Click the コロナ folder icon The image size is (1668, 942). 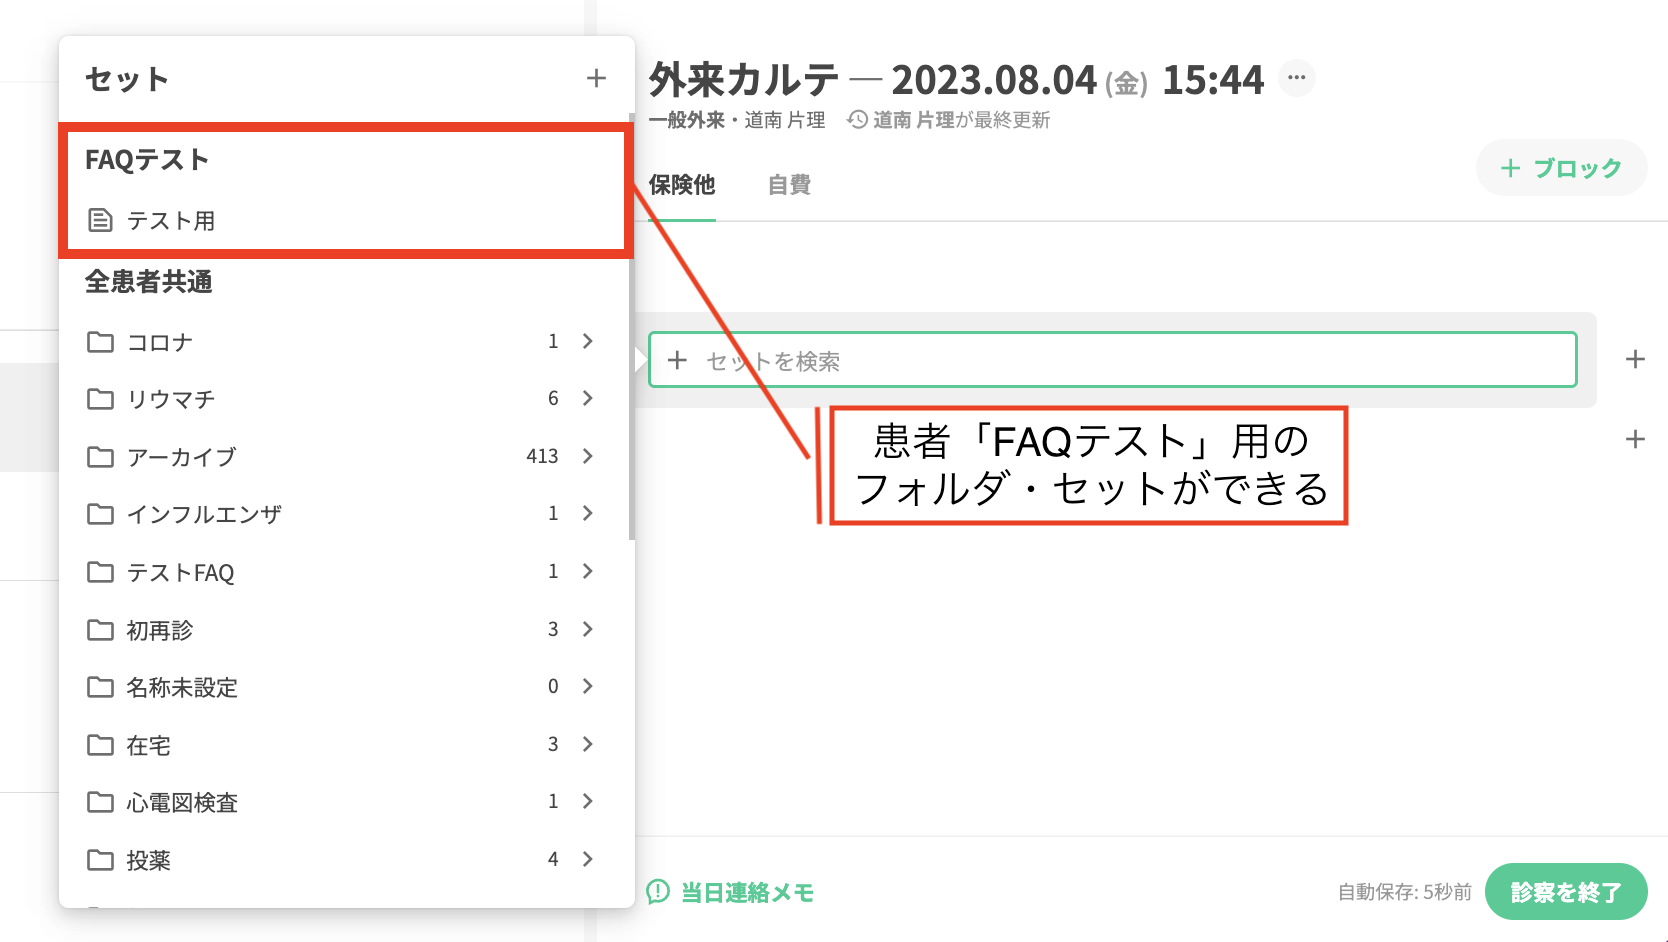(x=100, y=342)
